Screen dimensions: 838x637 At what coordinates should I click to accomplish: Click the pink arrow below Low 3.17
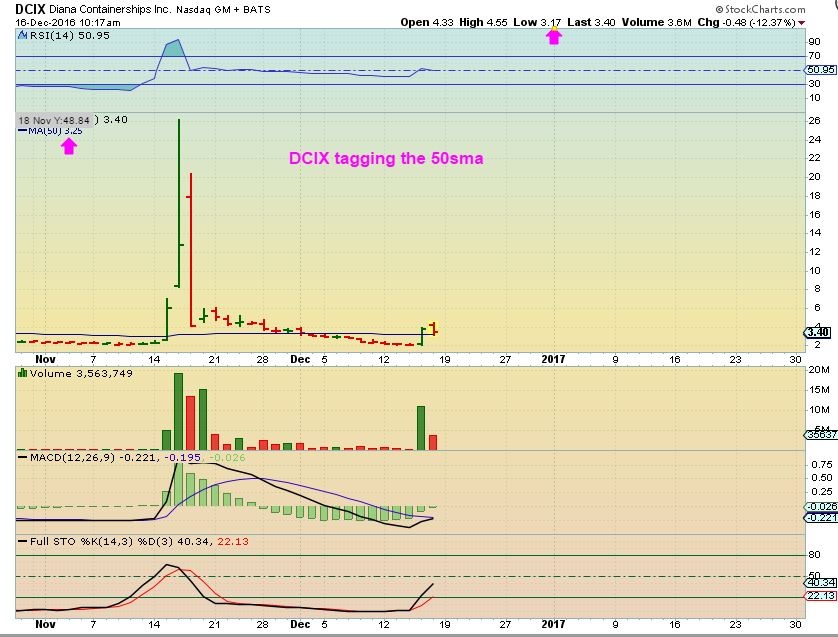click(x=553, y=37)
